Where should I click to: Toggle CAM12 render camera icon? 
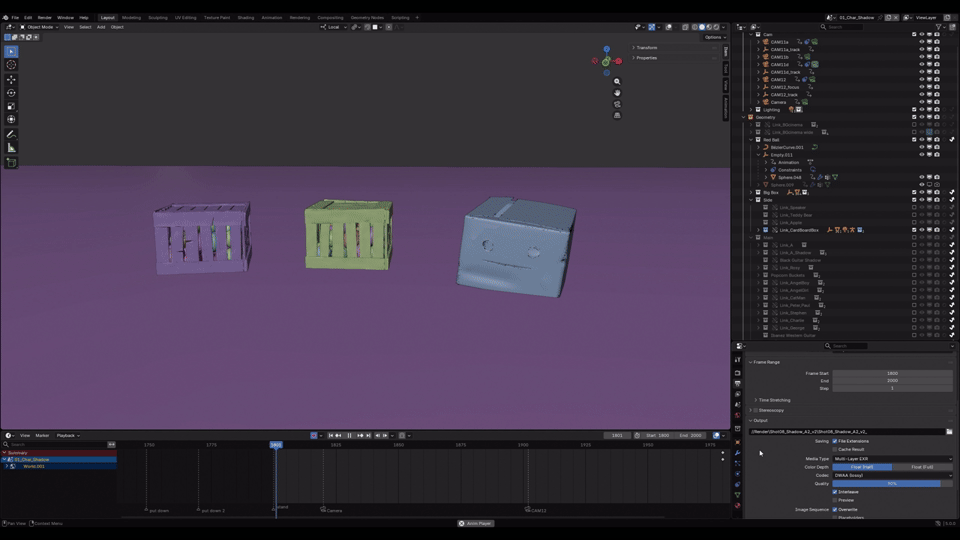point(937,80)
